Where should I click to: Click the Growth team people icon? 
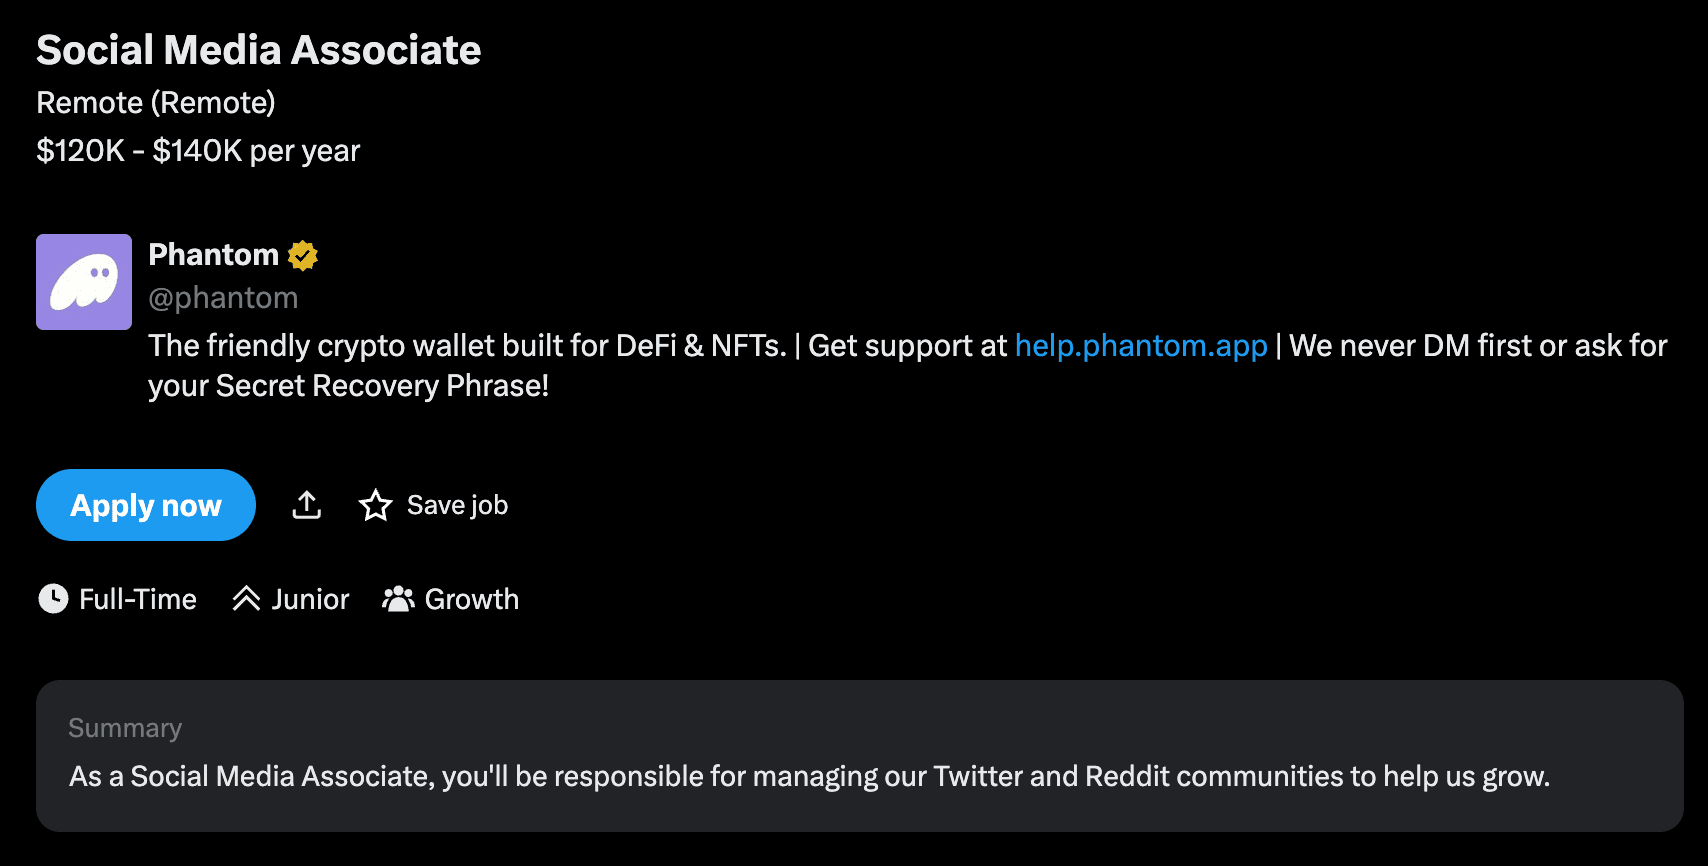pyautogui.click(x=398, y=599)
